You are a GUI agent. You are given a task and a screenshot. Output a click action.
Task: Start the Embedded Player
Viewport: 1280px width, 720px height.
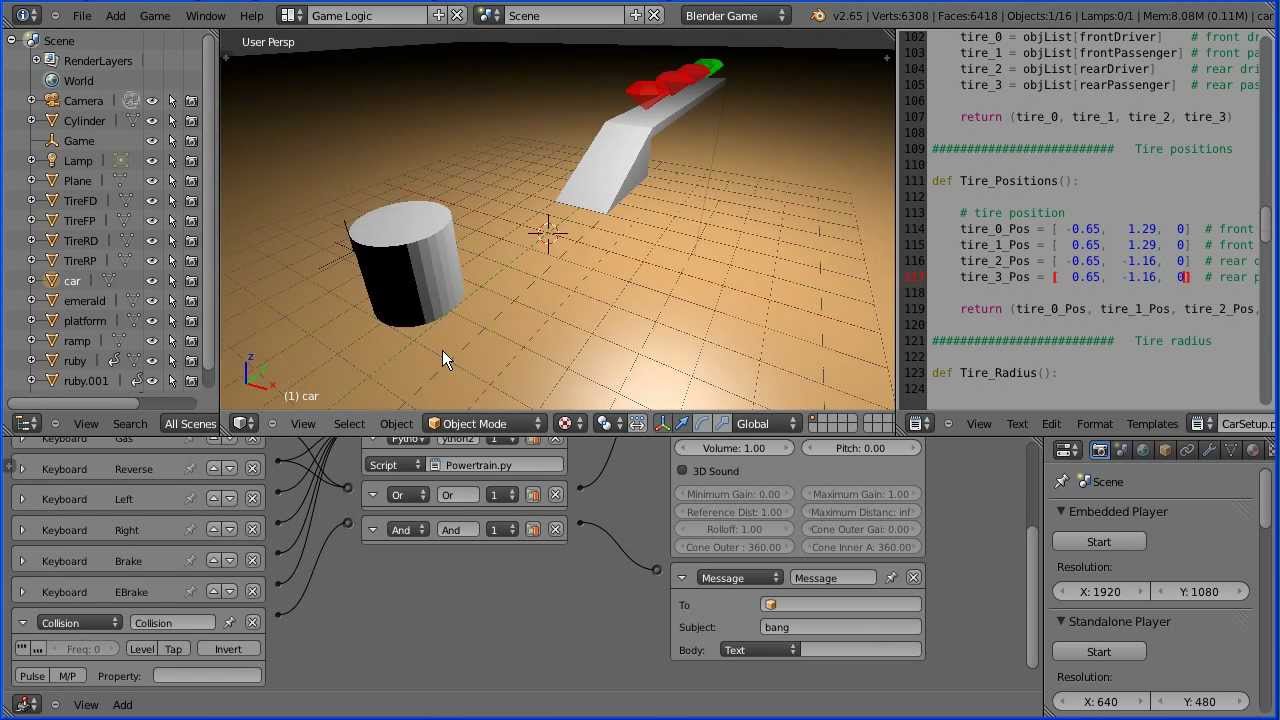point(1098,541)
